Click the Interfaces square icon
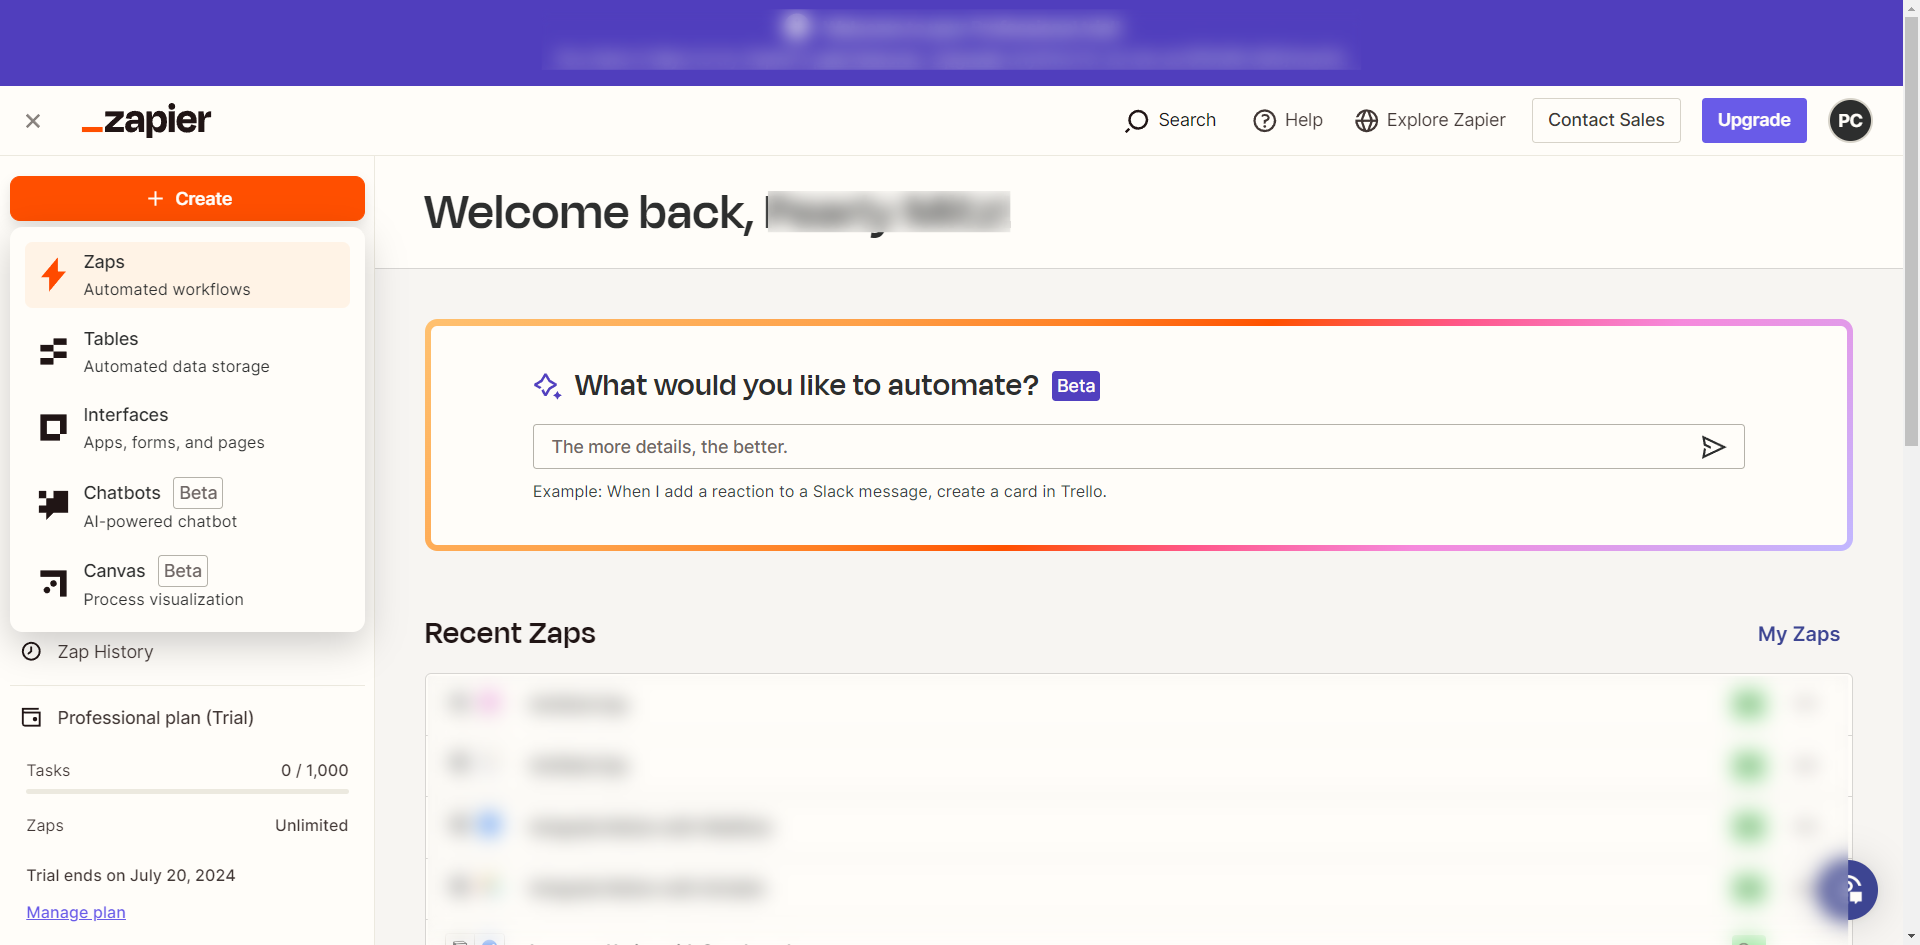The width and height of the screenshot is (1920, 945). click(53, 428)
